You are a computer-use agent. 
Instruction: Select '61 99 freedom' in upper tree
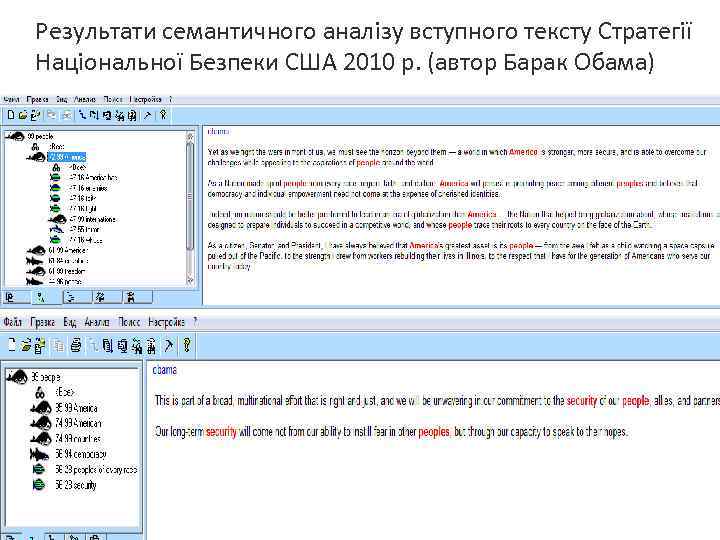(66, 271)
